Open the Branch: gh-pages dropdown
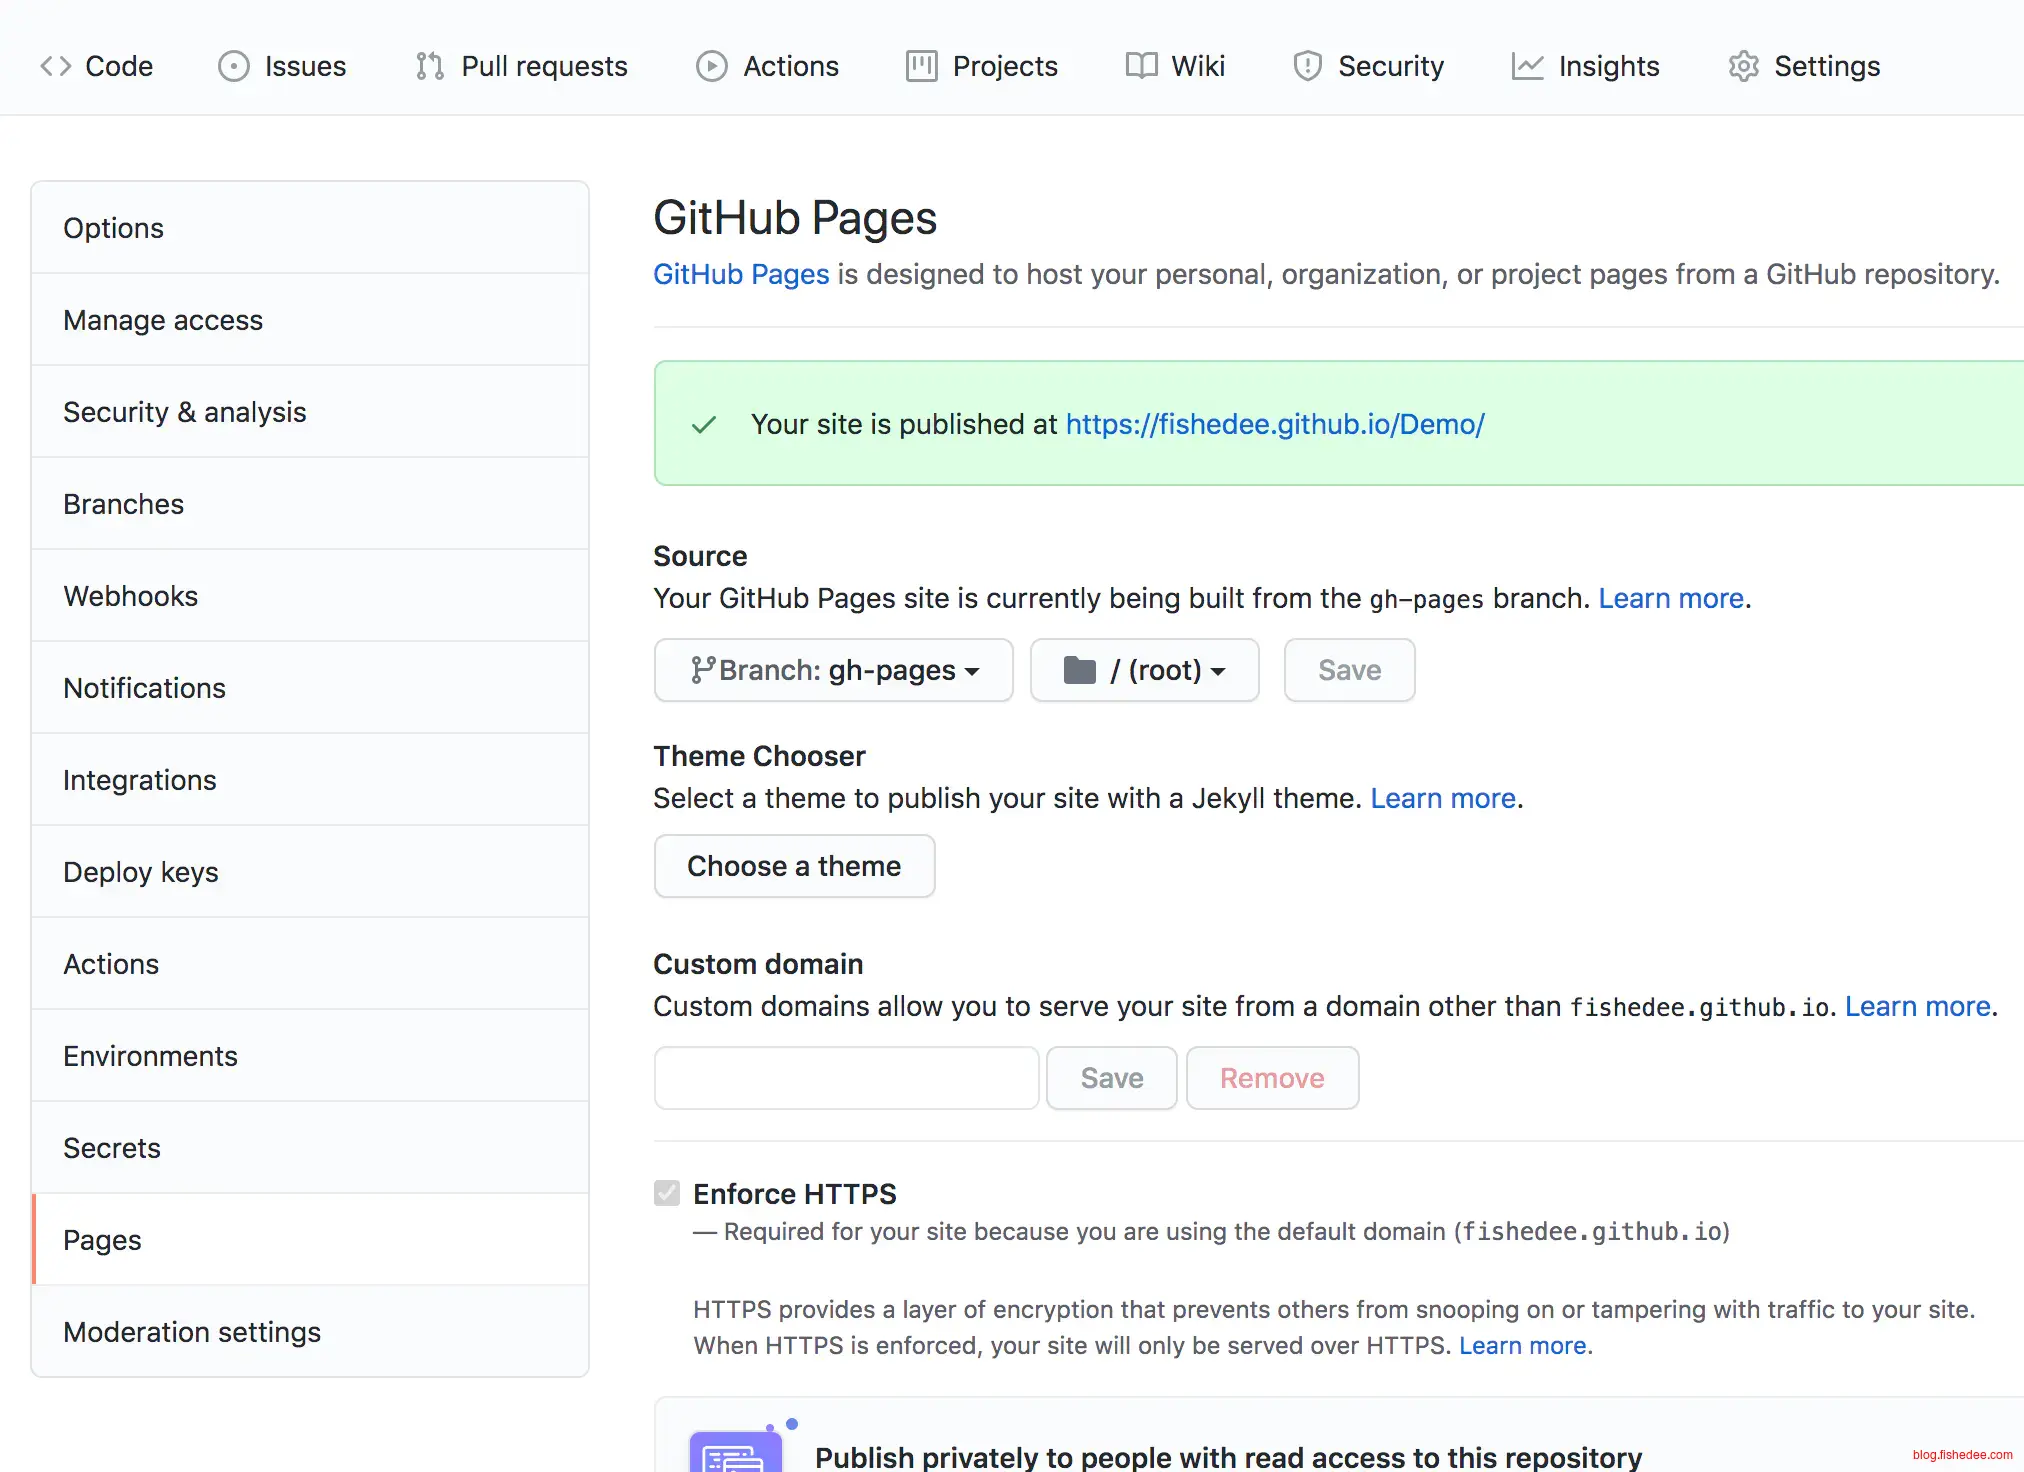This screenshot has height=1472, width=2024. (x=833, y=670)
